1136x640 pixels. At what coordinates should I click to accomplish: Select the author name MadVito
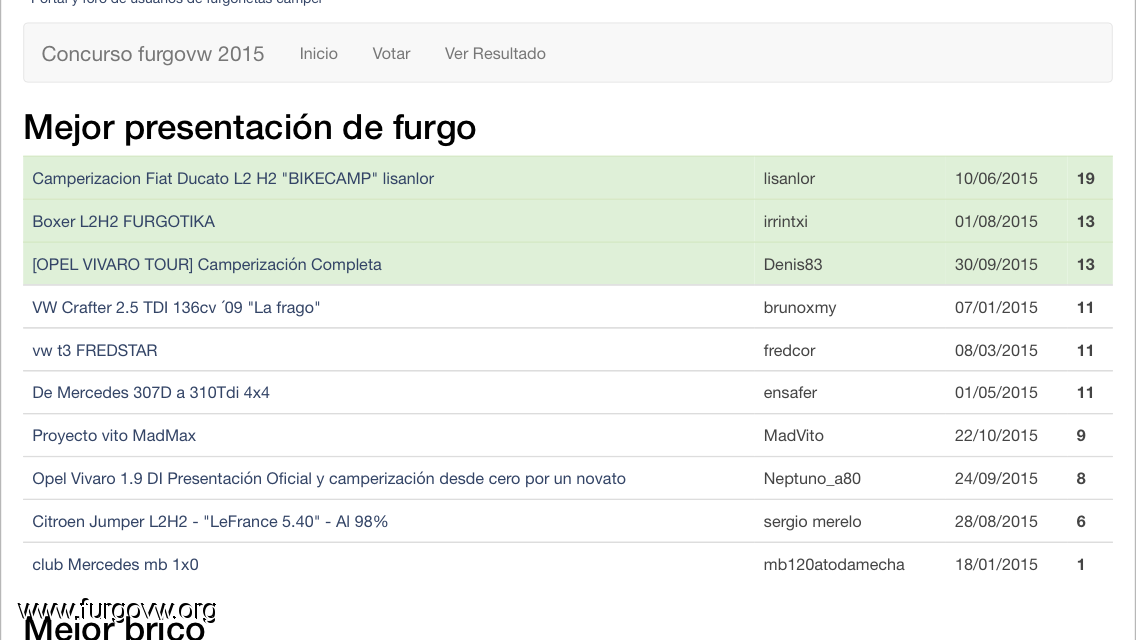pyautogui.click(x=793, y=435)
